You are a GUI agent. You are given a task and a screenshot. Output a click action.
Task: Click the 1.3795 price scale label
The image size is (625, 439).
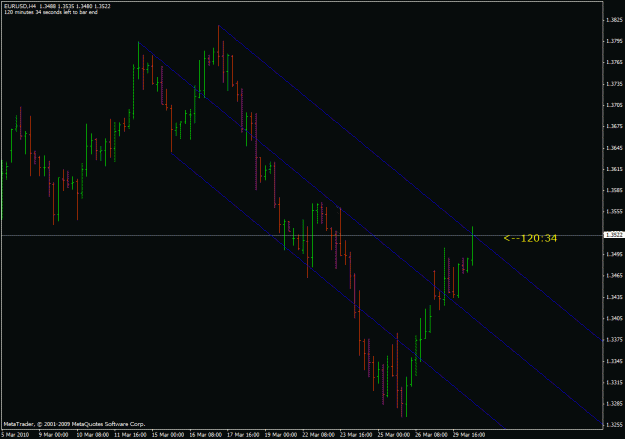(614, 41)
